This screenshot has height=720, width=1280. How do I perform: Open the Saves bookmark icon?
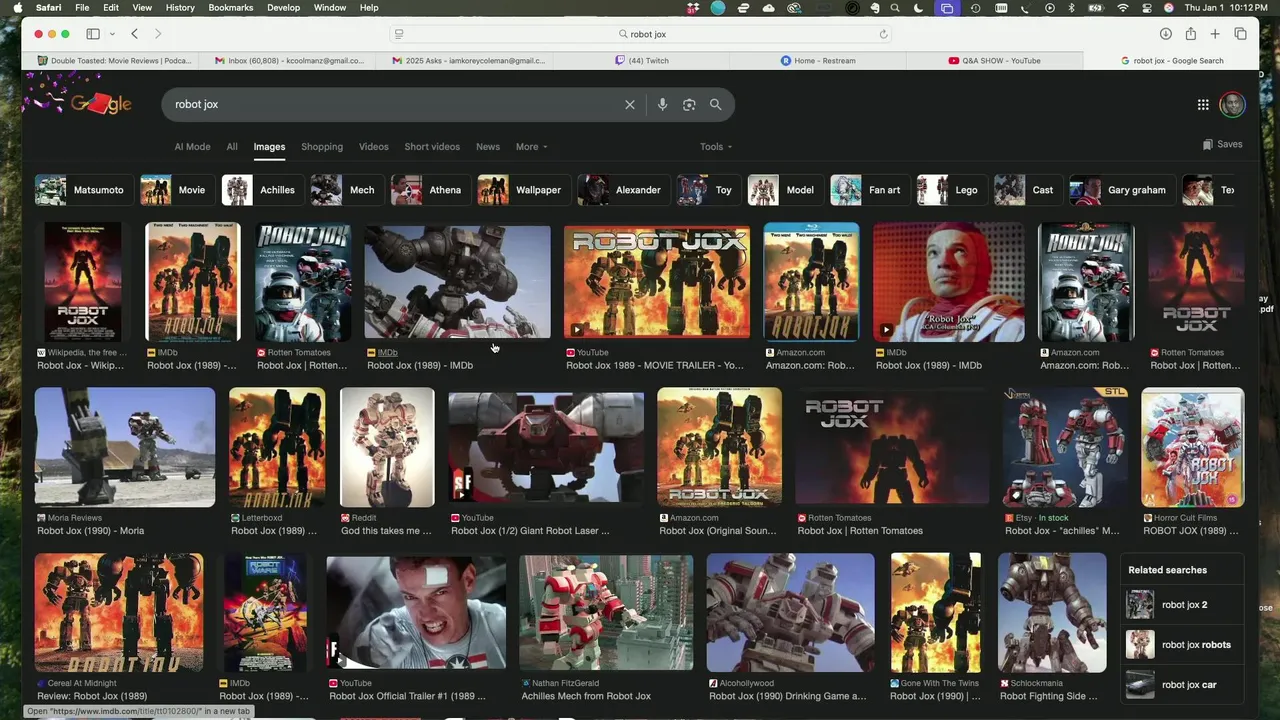click(1208, 145)
